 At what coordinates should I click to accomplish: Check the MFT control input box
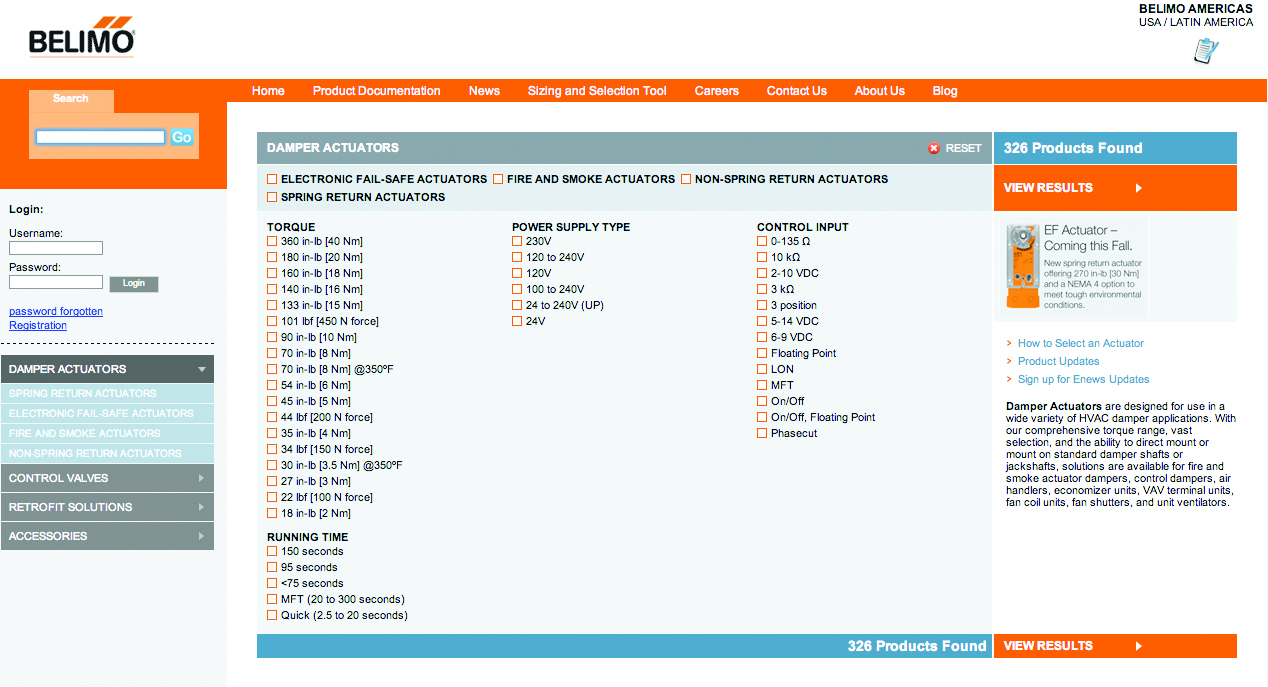(762, 385)
